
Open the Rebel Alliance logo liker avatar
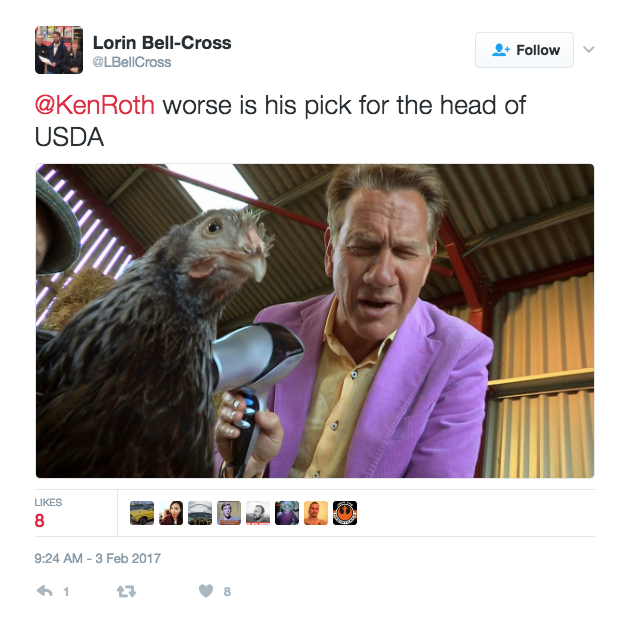coord(345,513)
